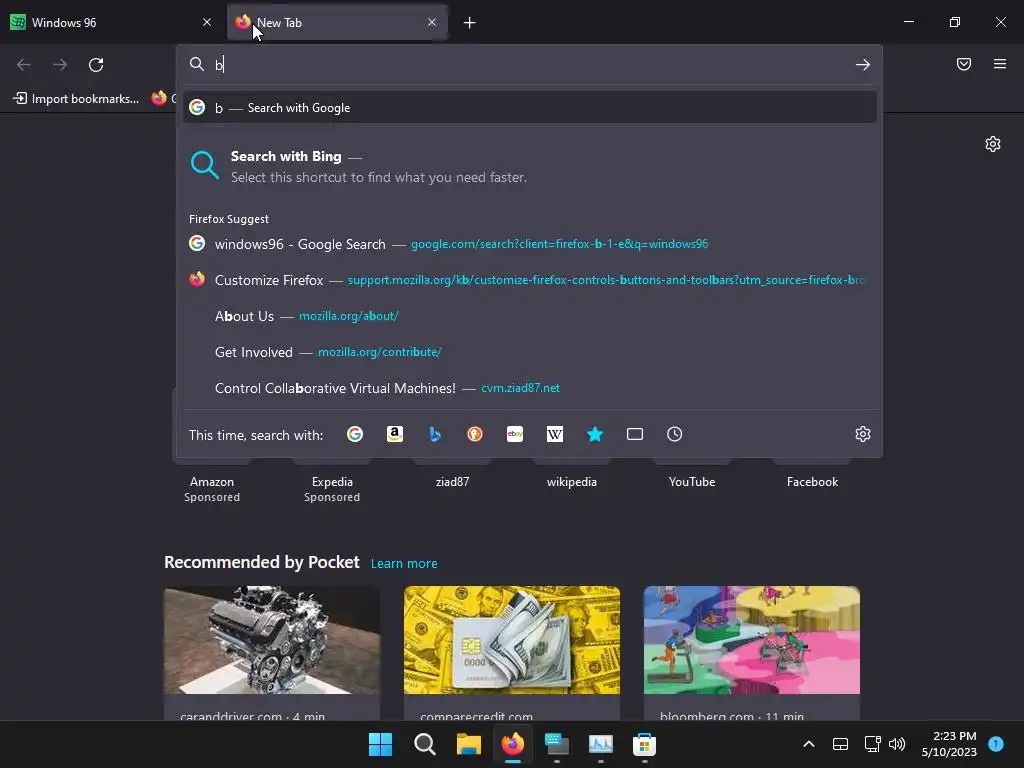Click the Firefox icon in the taskbar

pos(513,744)
